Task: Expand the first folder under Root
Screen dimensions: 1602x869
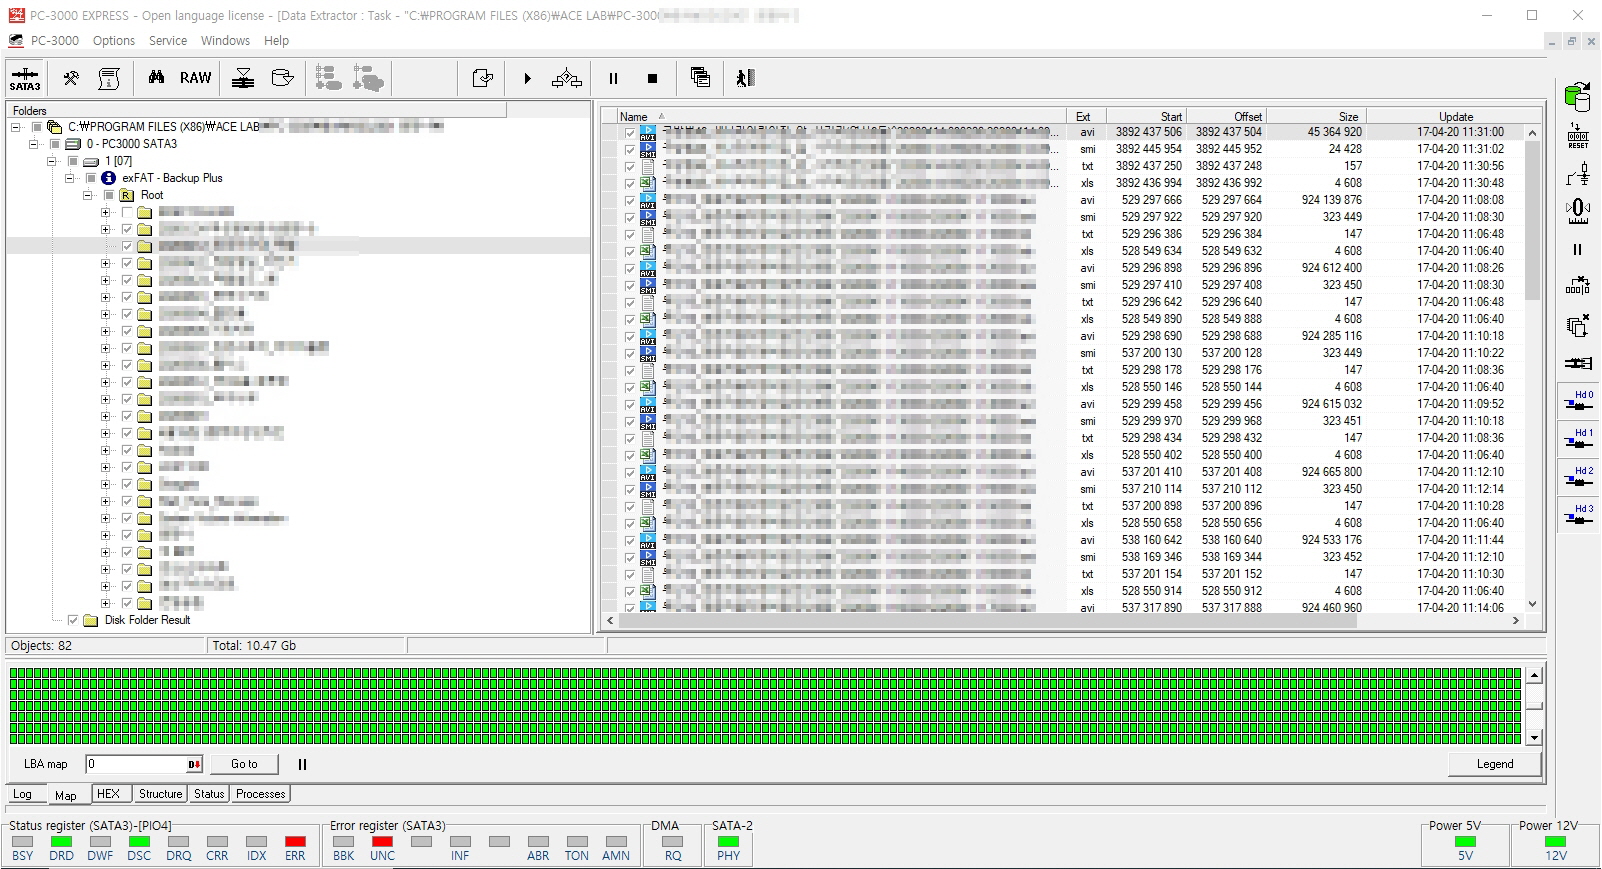Action: pyautogui.click(x=106, y=212)
